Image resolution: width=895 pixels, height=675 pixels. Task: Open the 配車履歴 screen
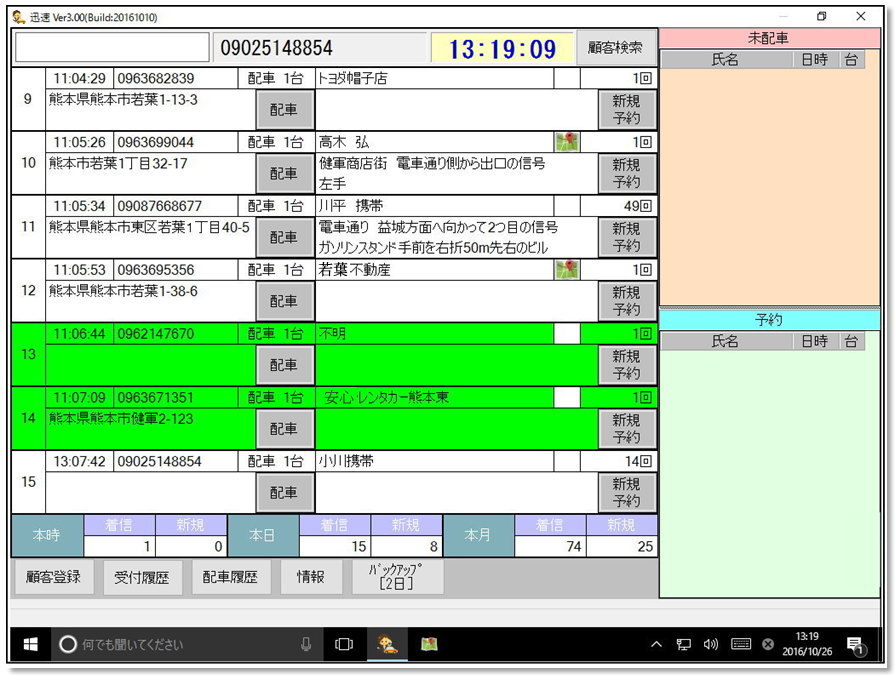pyautogui.click(x=230, y=577)
